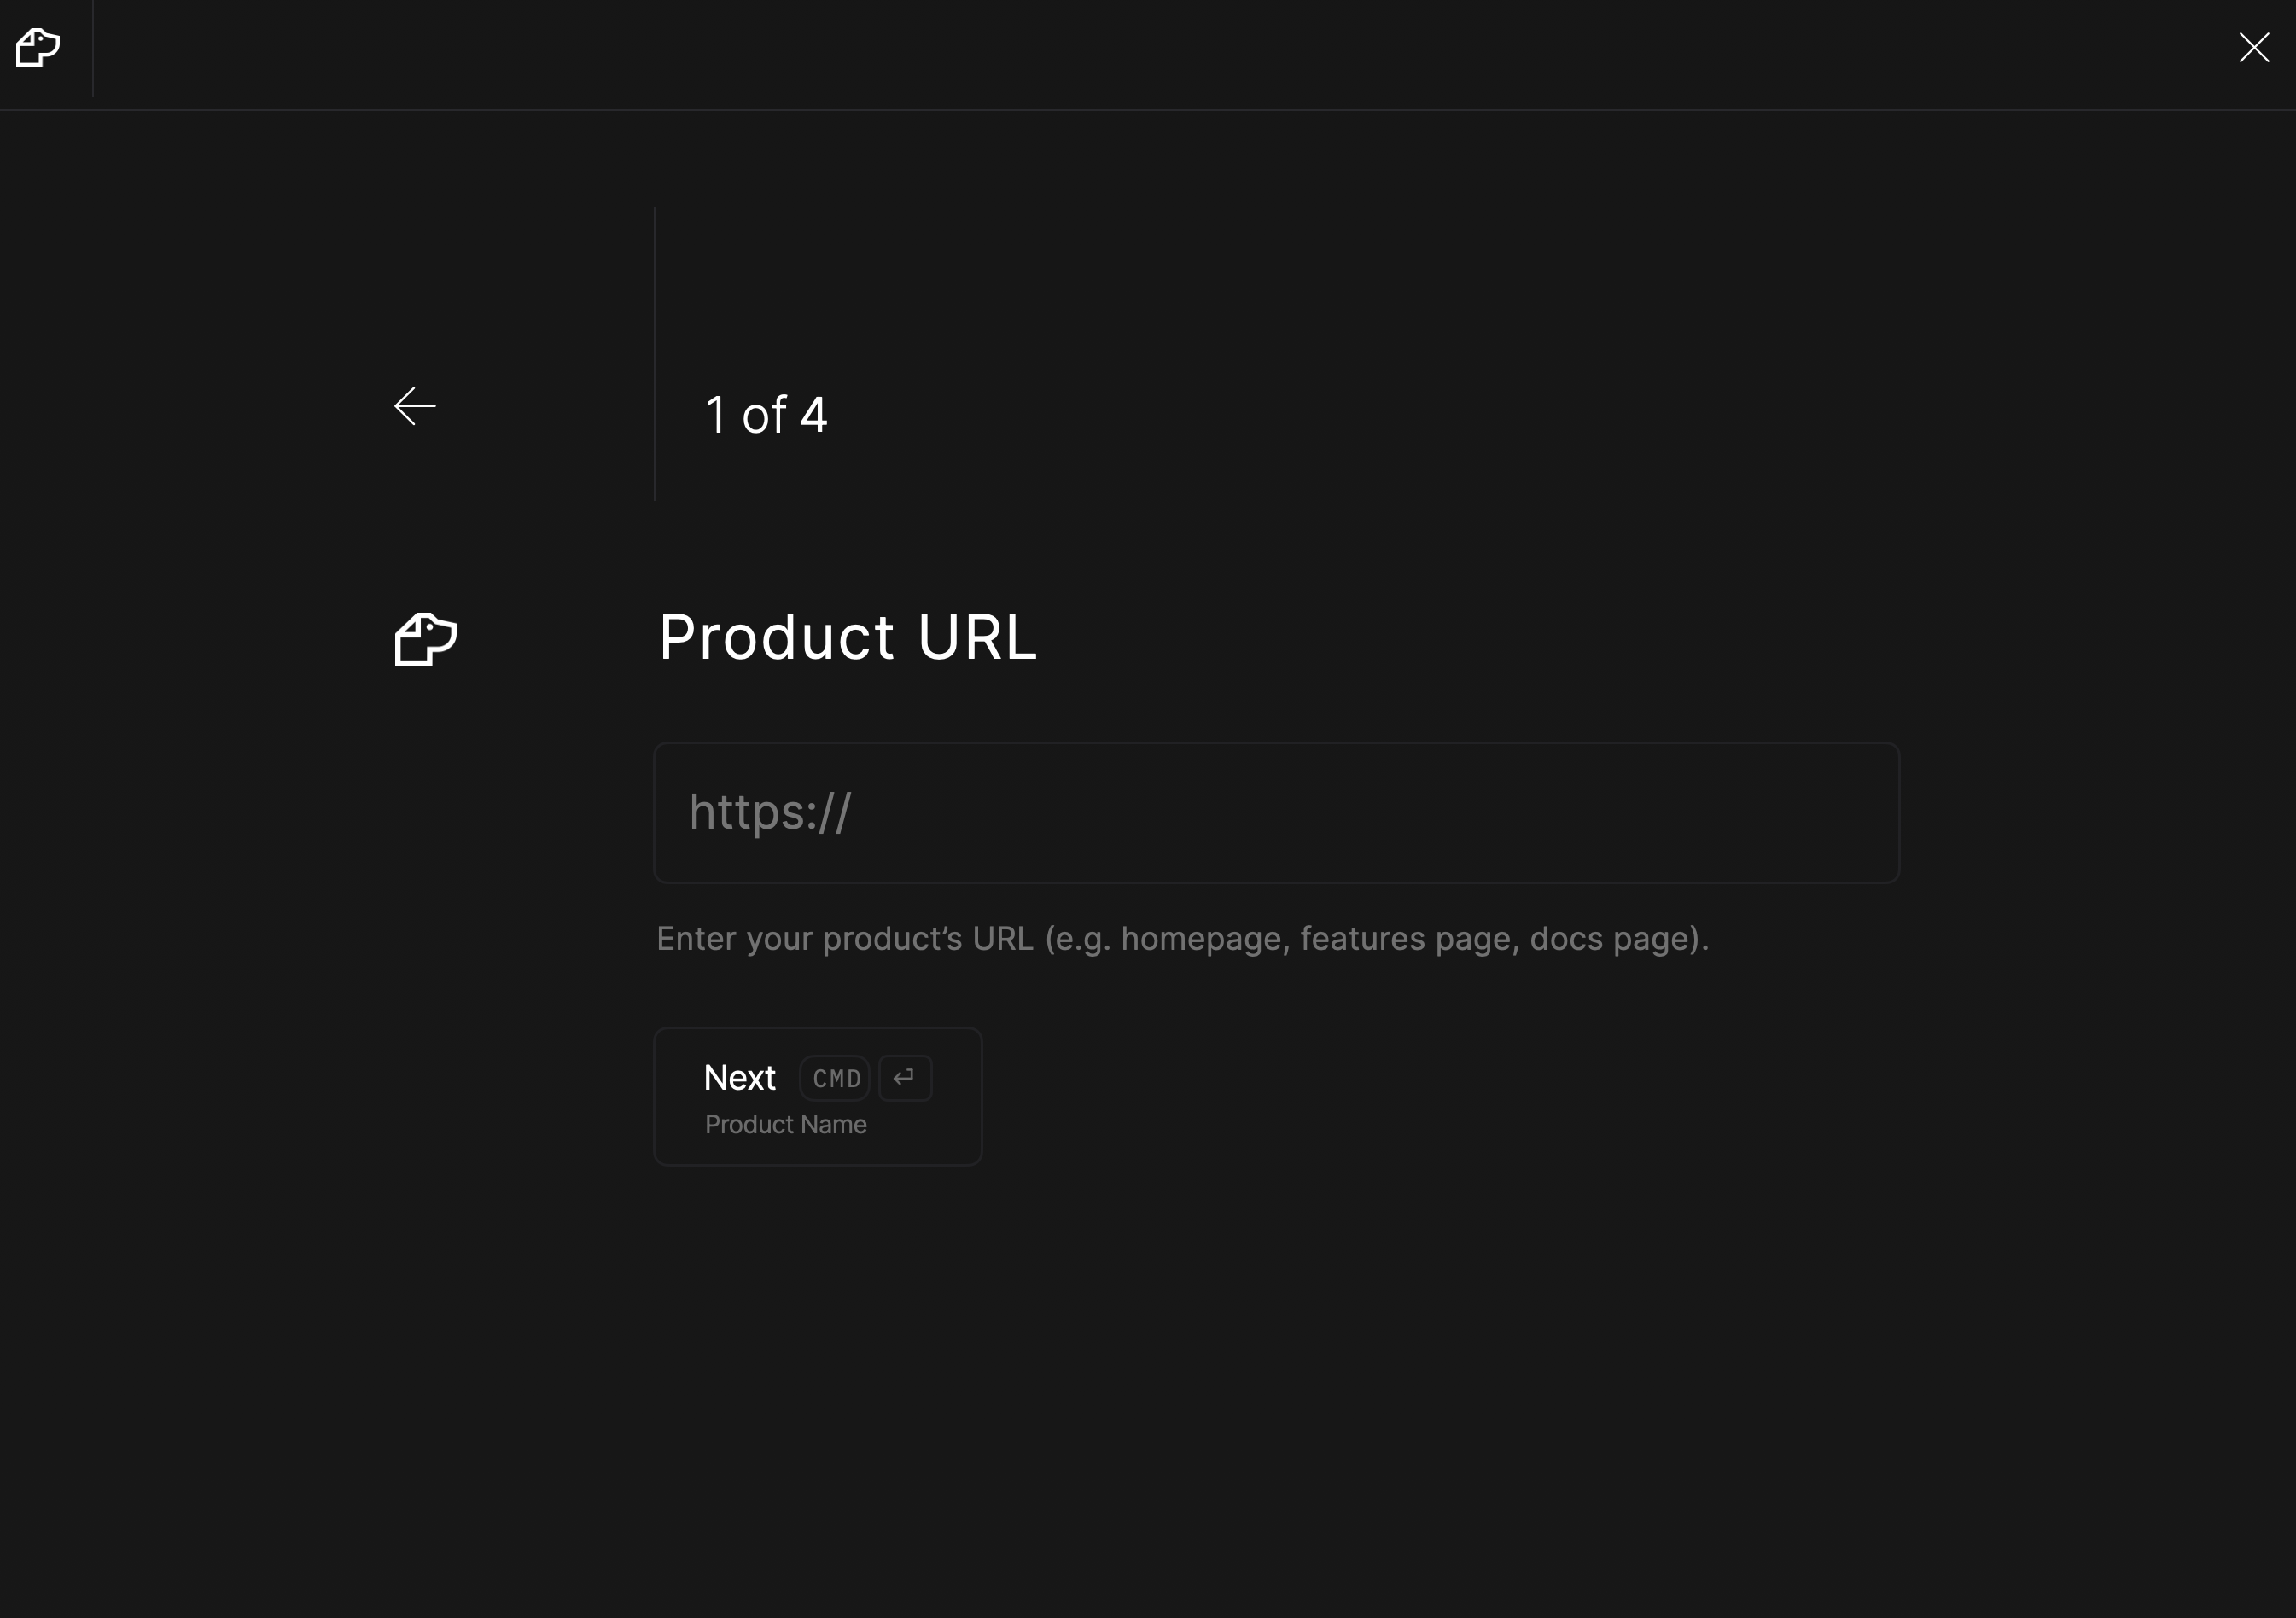This screenshot has width=2296, height=1618.
Task: Click the Product Name label under Next
Action: (x=785, y=1125)
